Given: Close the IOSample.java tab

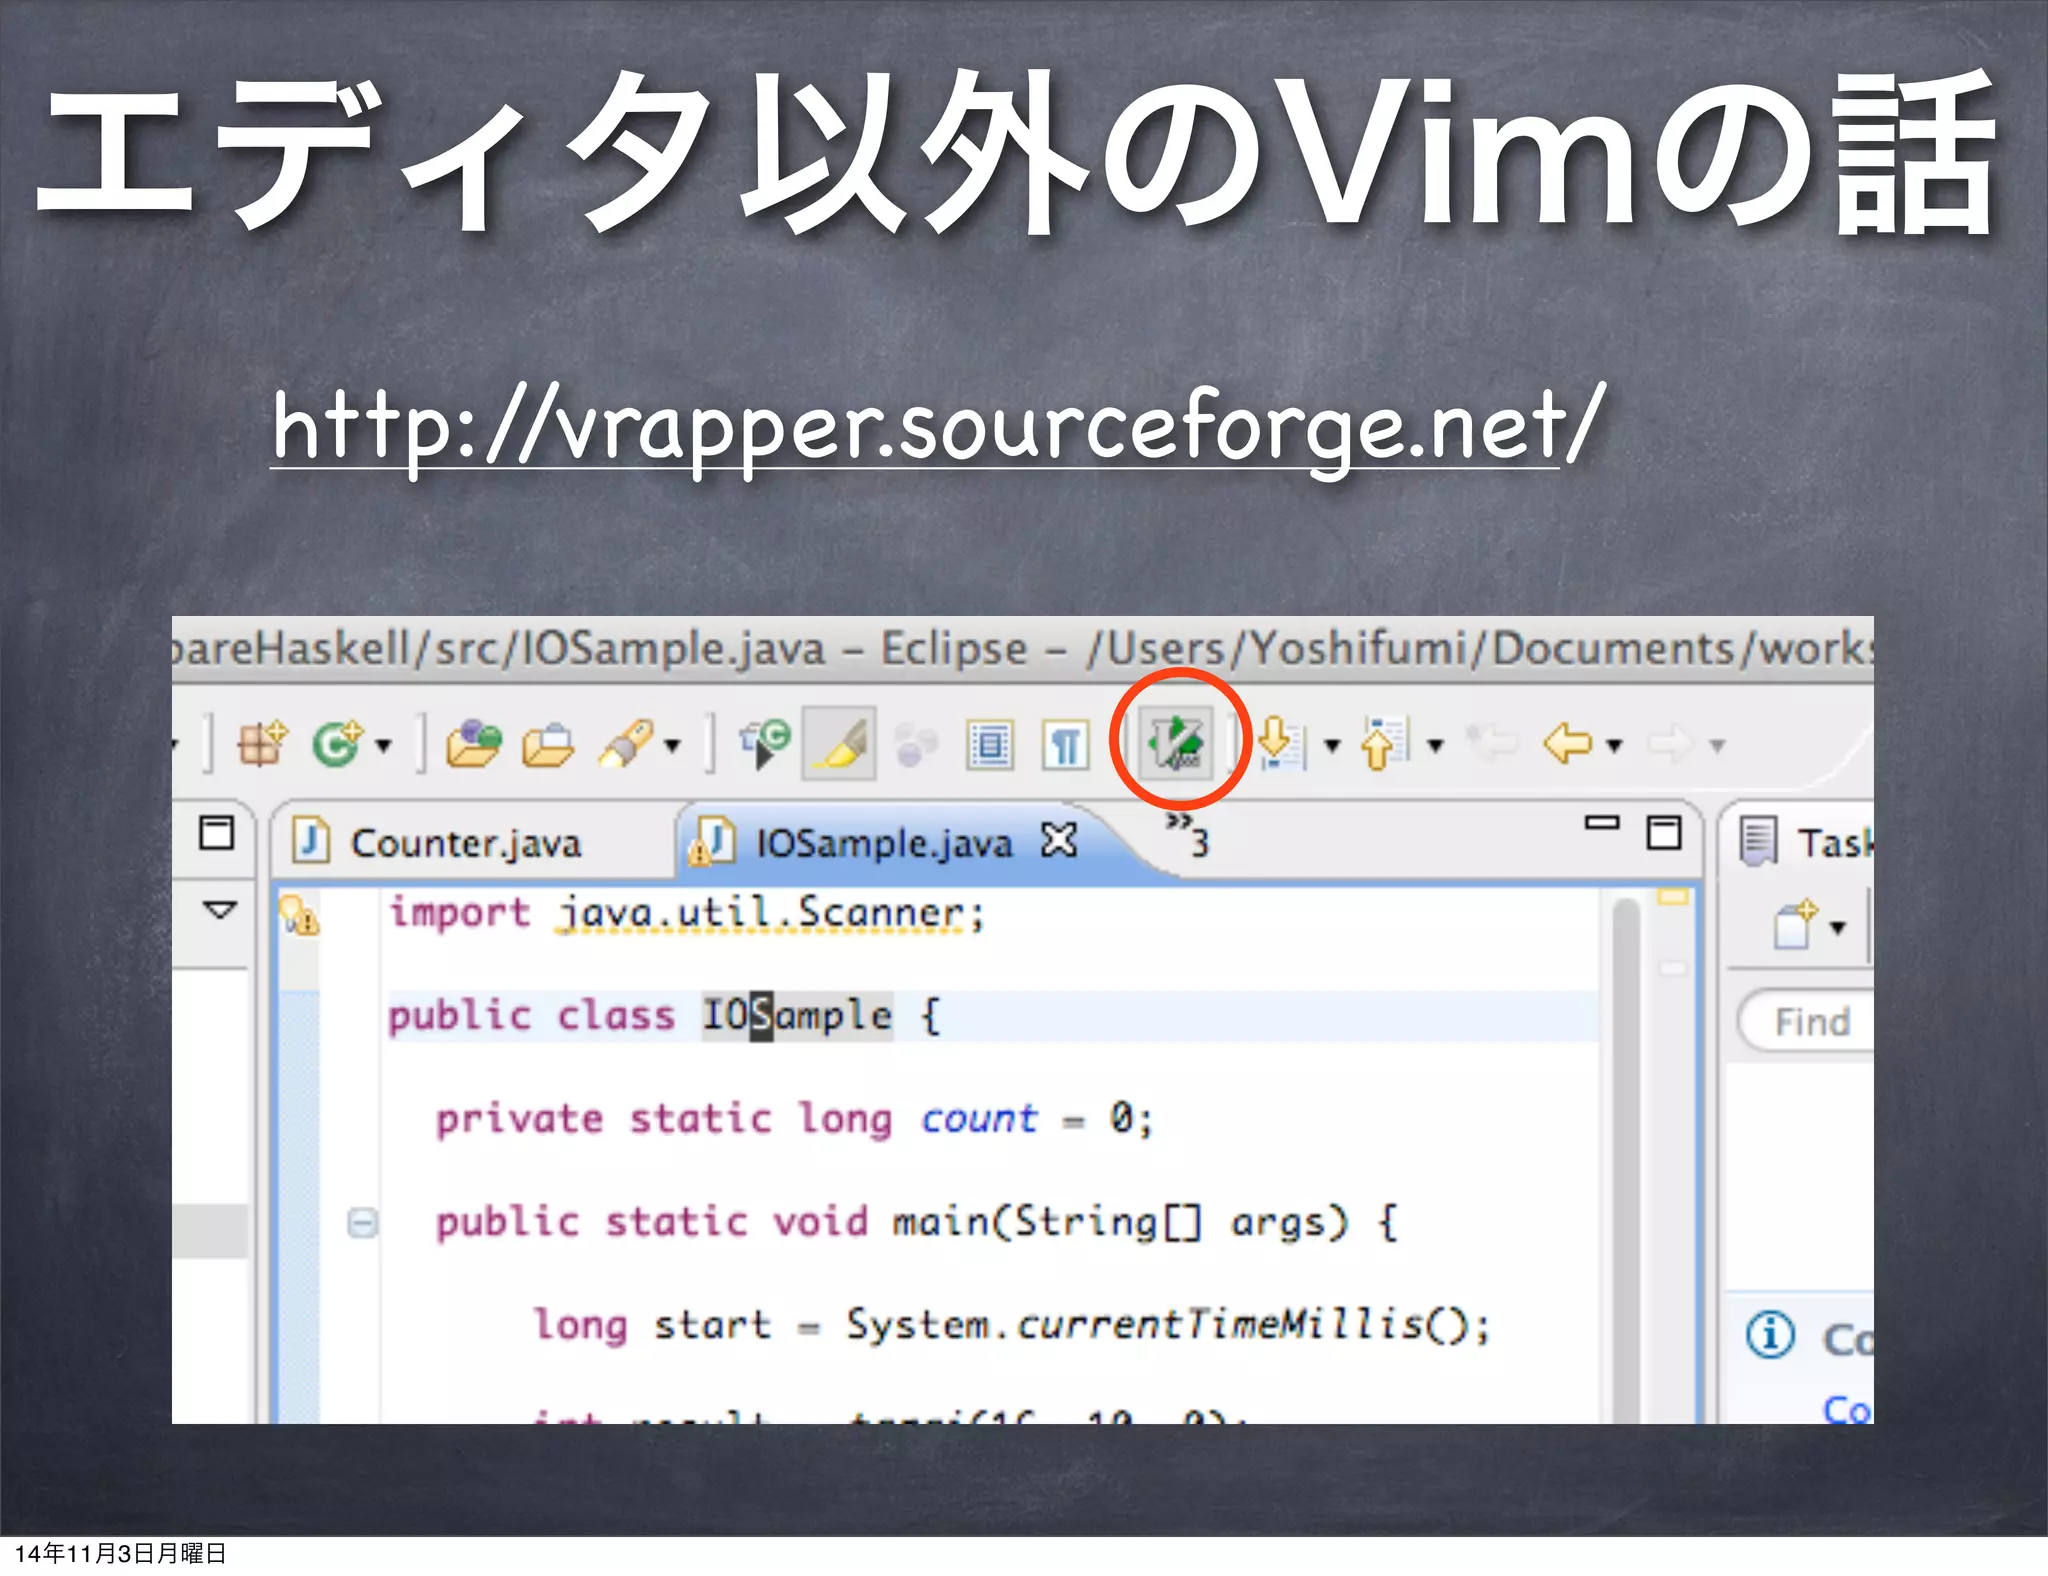Looking at the screenshot, I should click(x=1059, y=841).
